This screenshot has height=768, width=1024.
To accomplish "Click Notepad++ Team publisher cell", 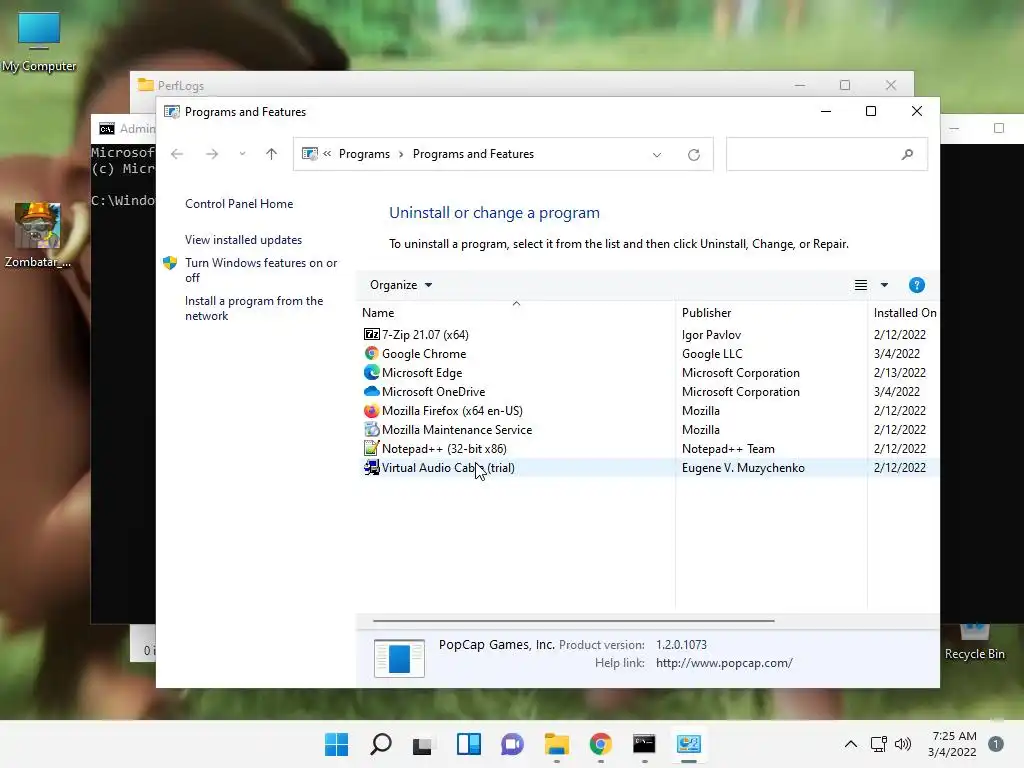I will [x=728, y=448].
